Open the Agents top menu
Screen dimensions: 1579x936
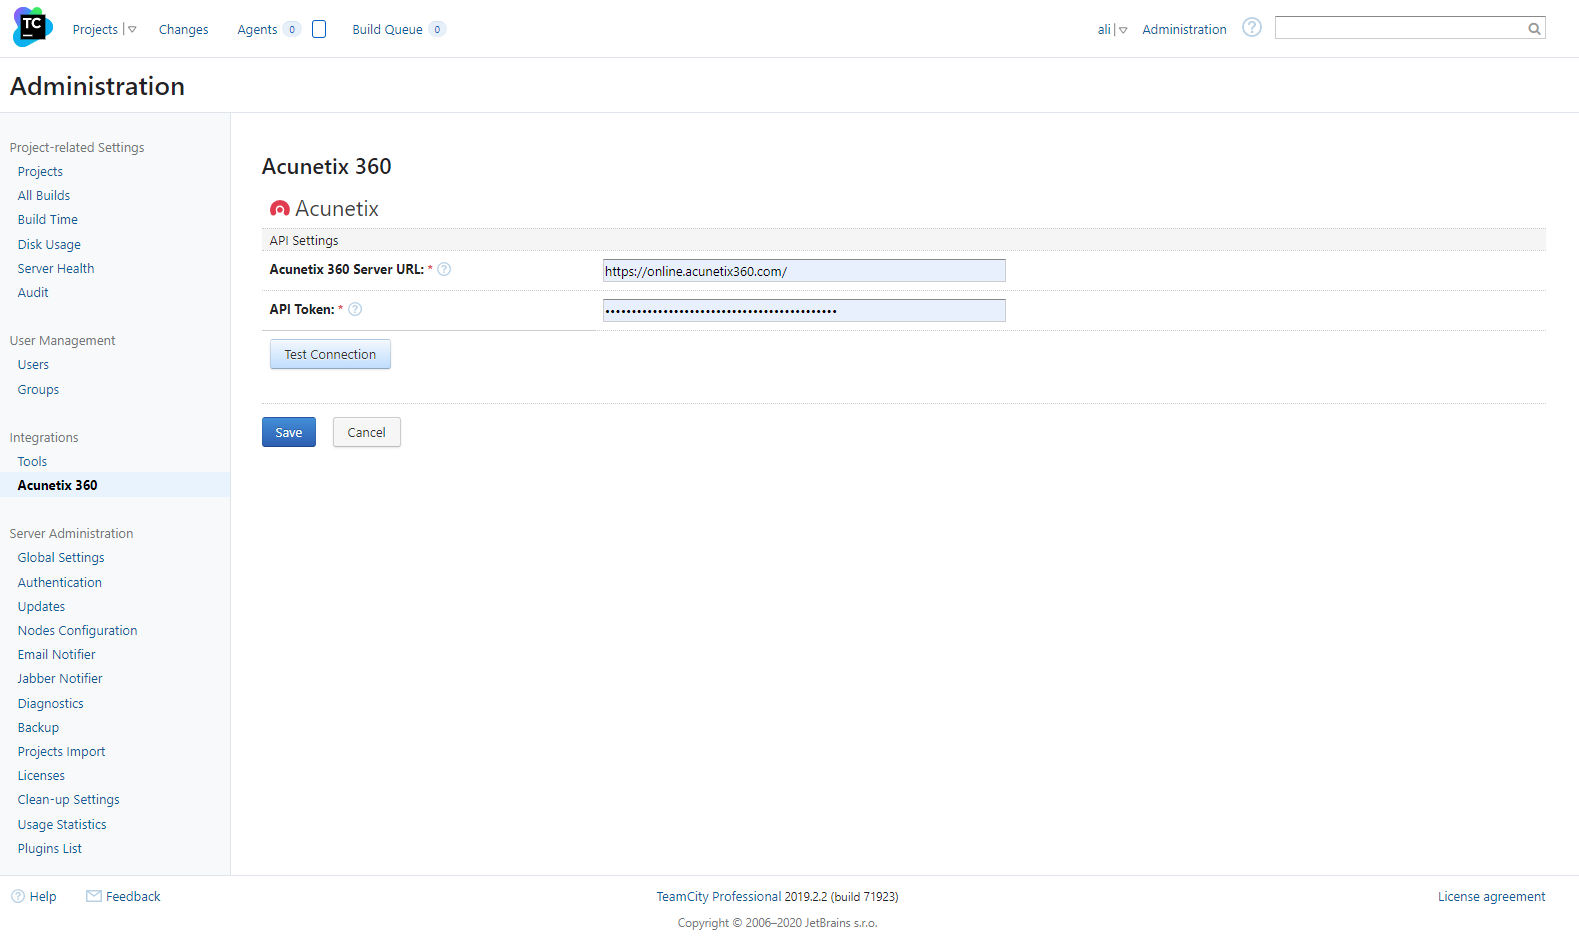point(257,29)
